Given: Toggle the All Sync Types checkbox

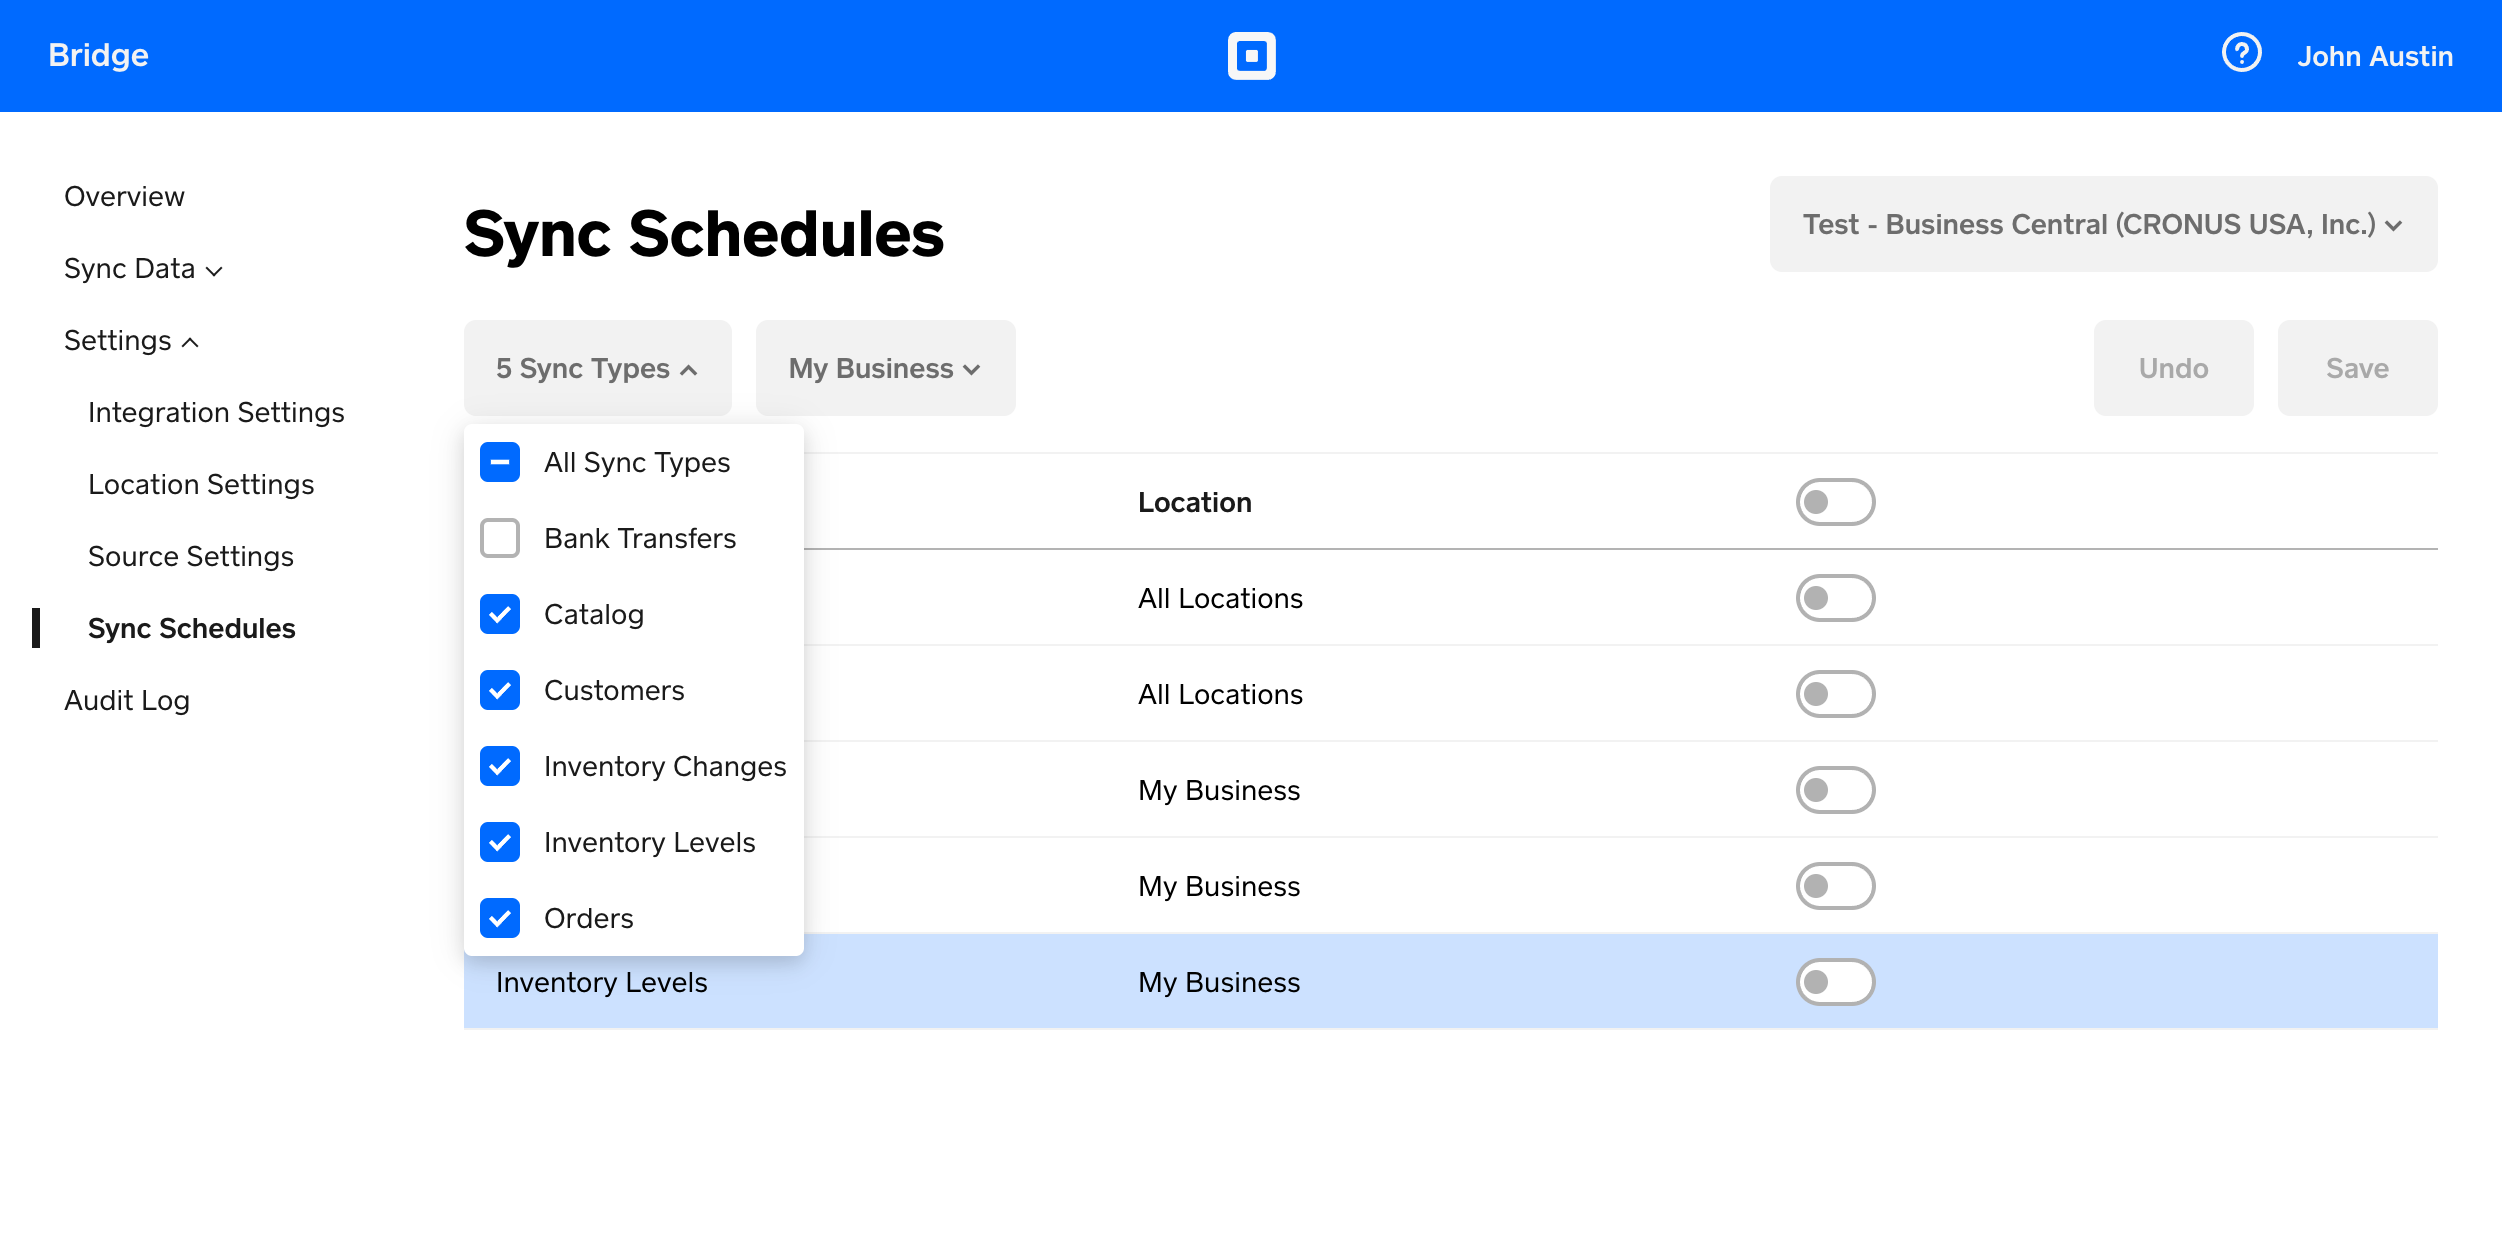Looking at the screenshot, I should point(500,462).
